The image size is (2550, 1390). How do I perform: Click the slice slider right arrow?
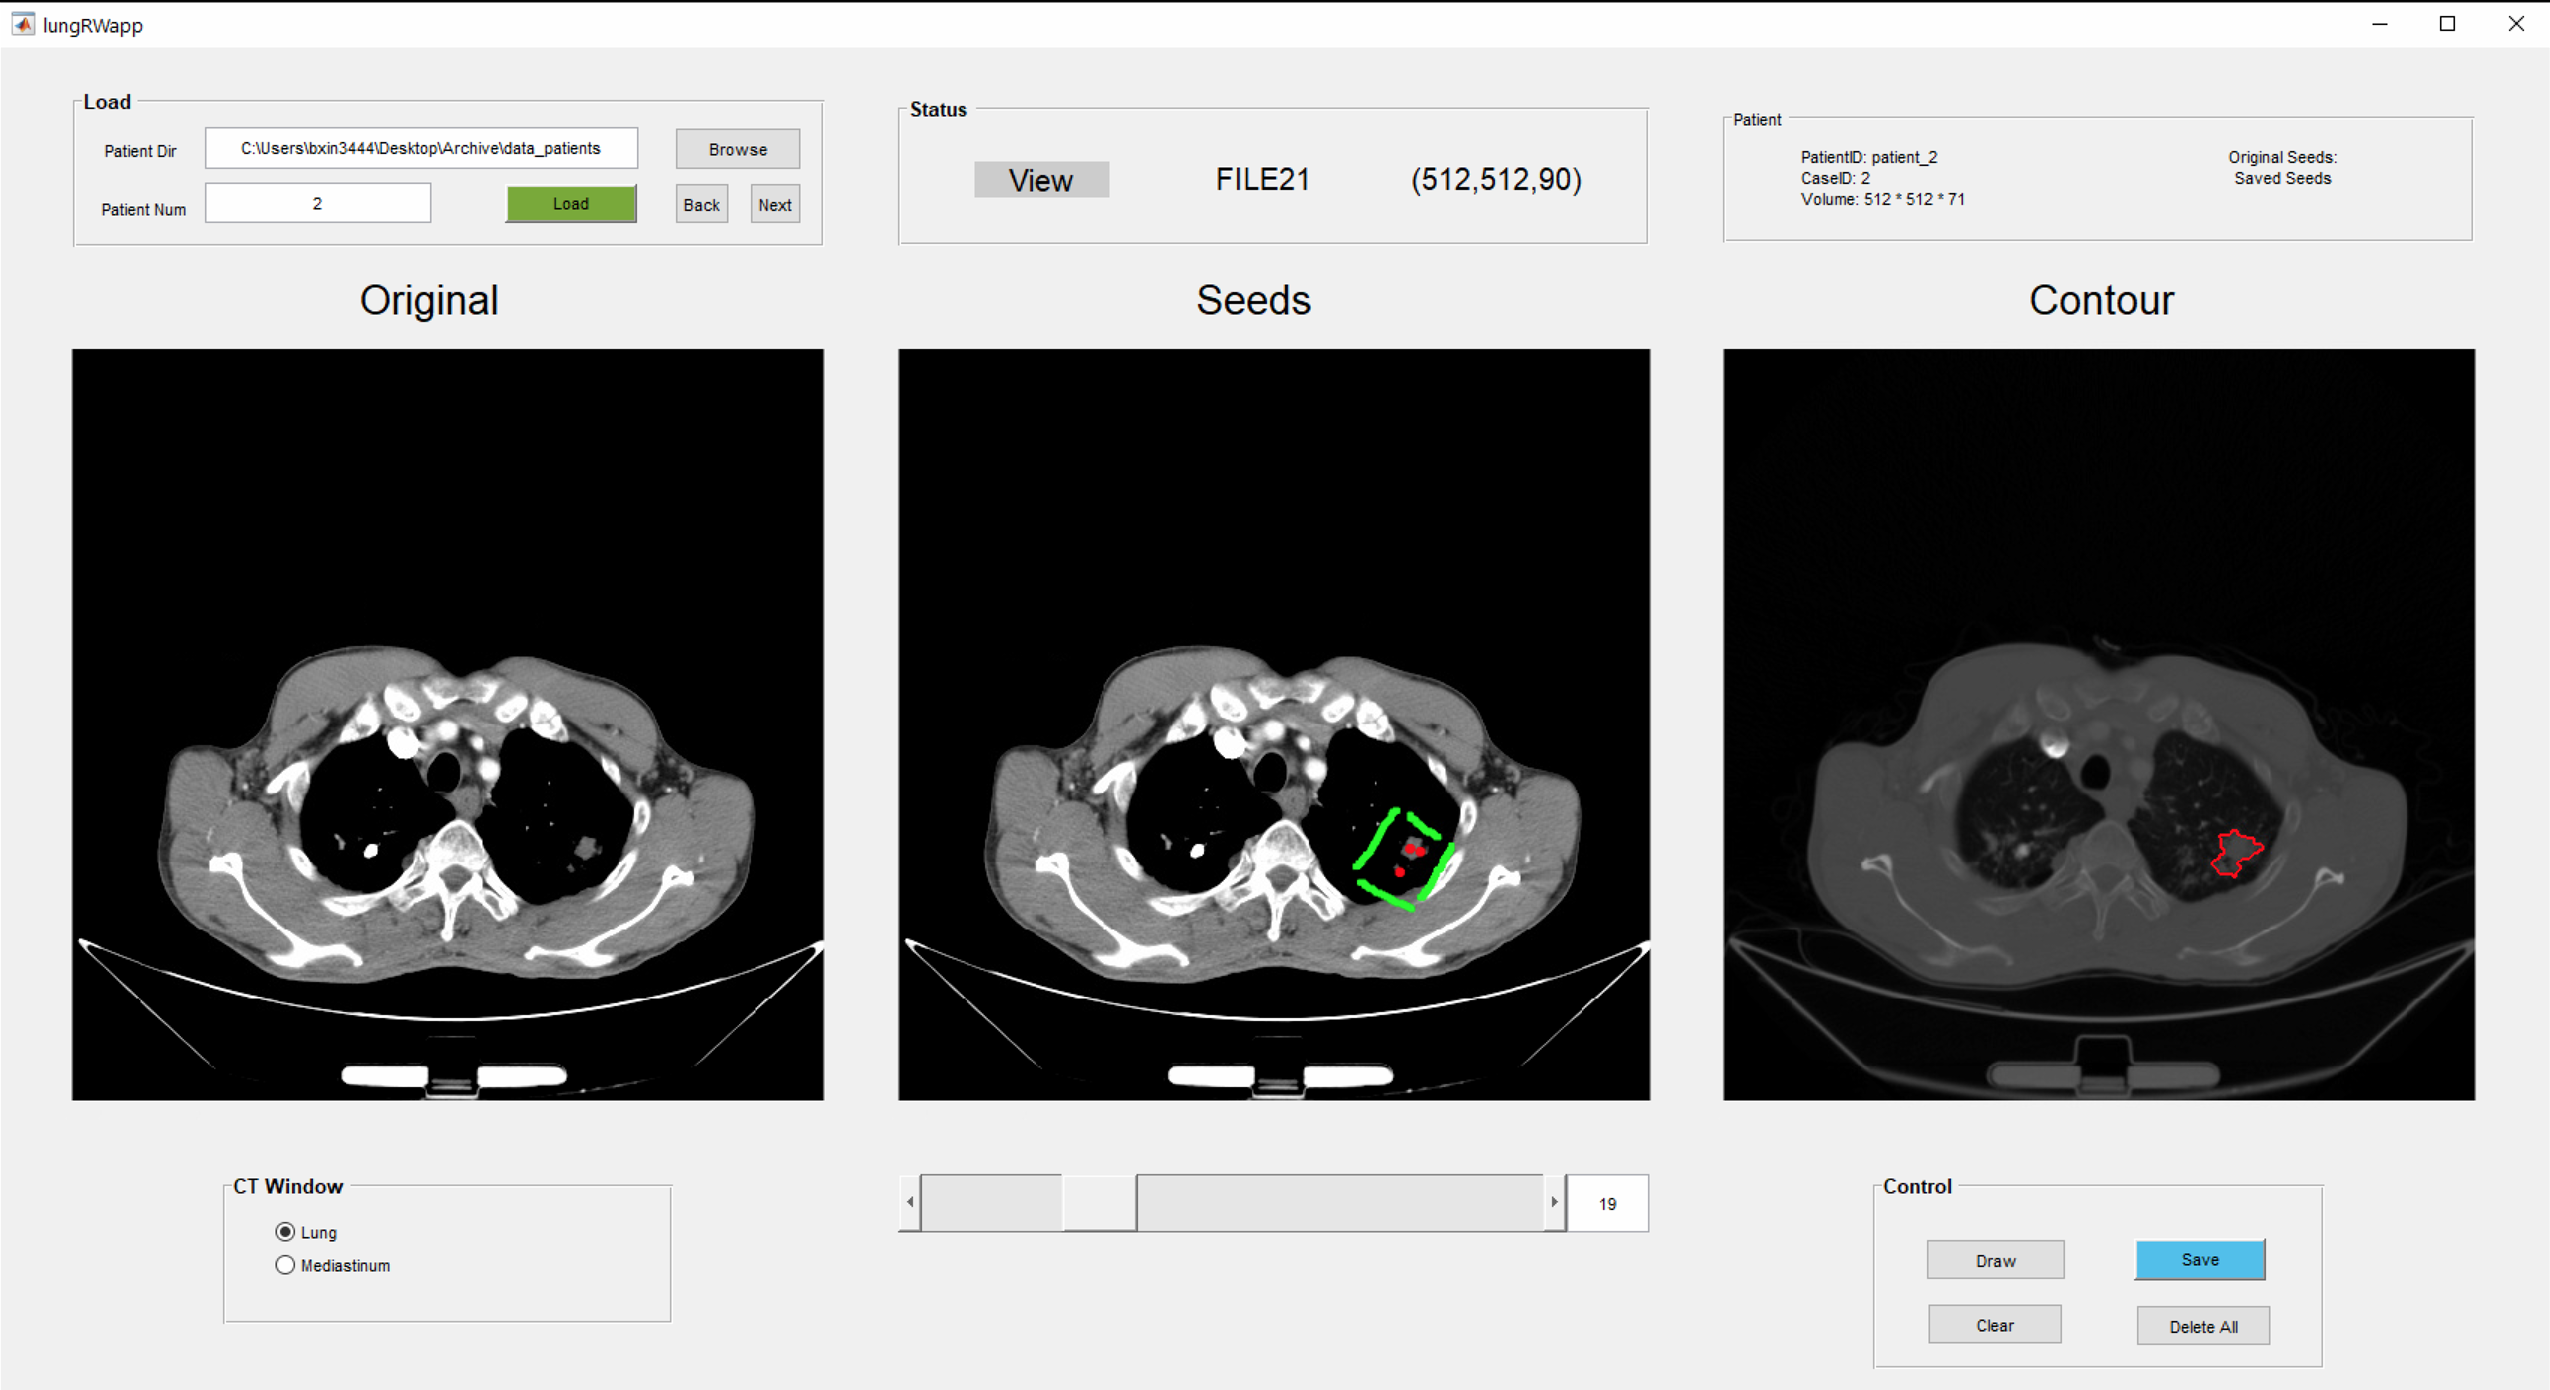[x=1553, y=1202]
